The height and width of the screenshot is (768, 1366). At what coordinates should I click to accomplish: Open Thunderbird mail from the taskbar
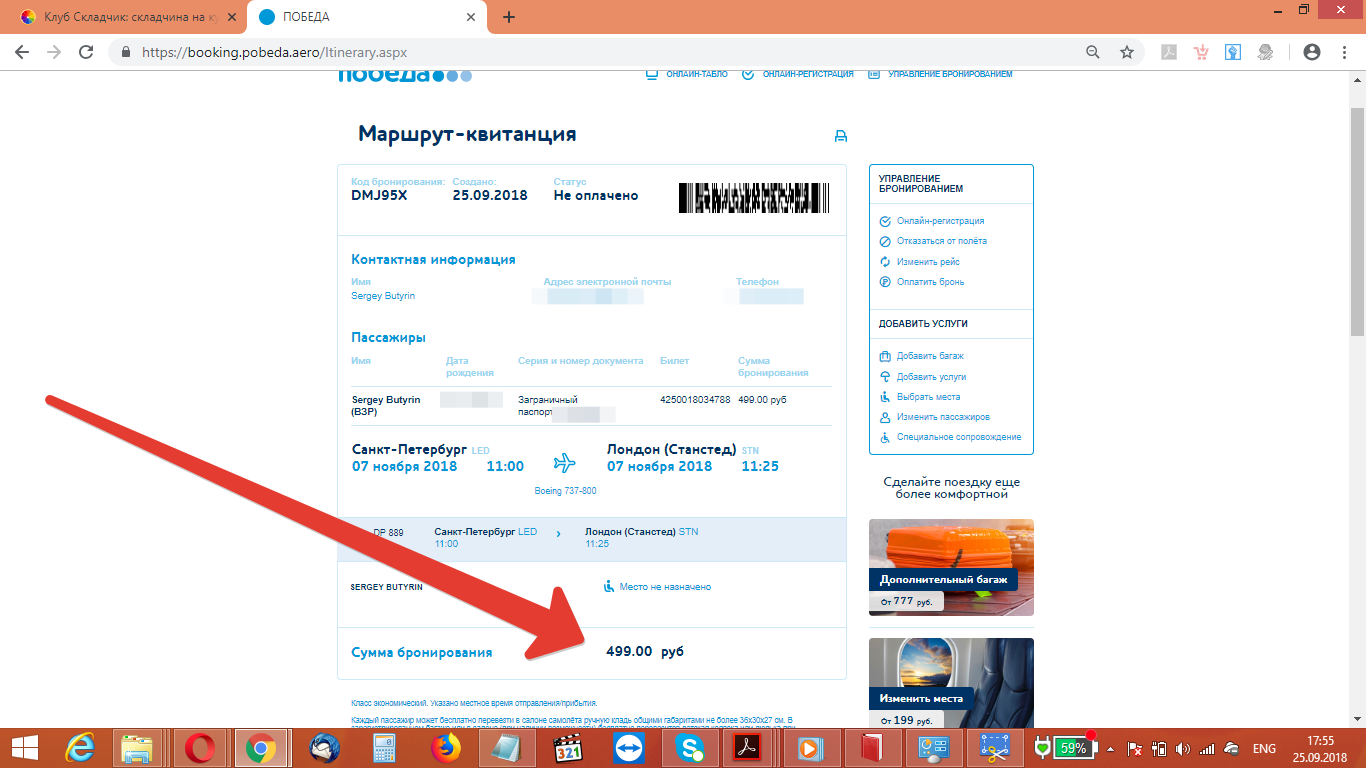[x=323, y=748]
